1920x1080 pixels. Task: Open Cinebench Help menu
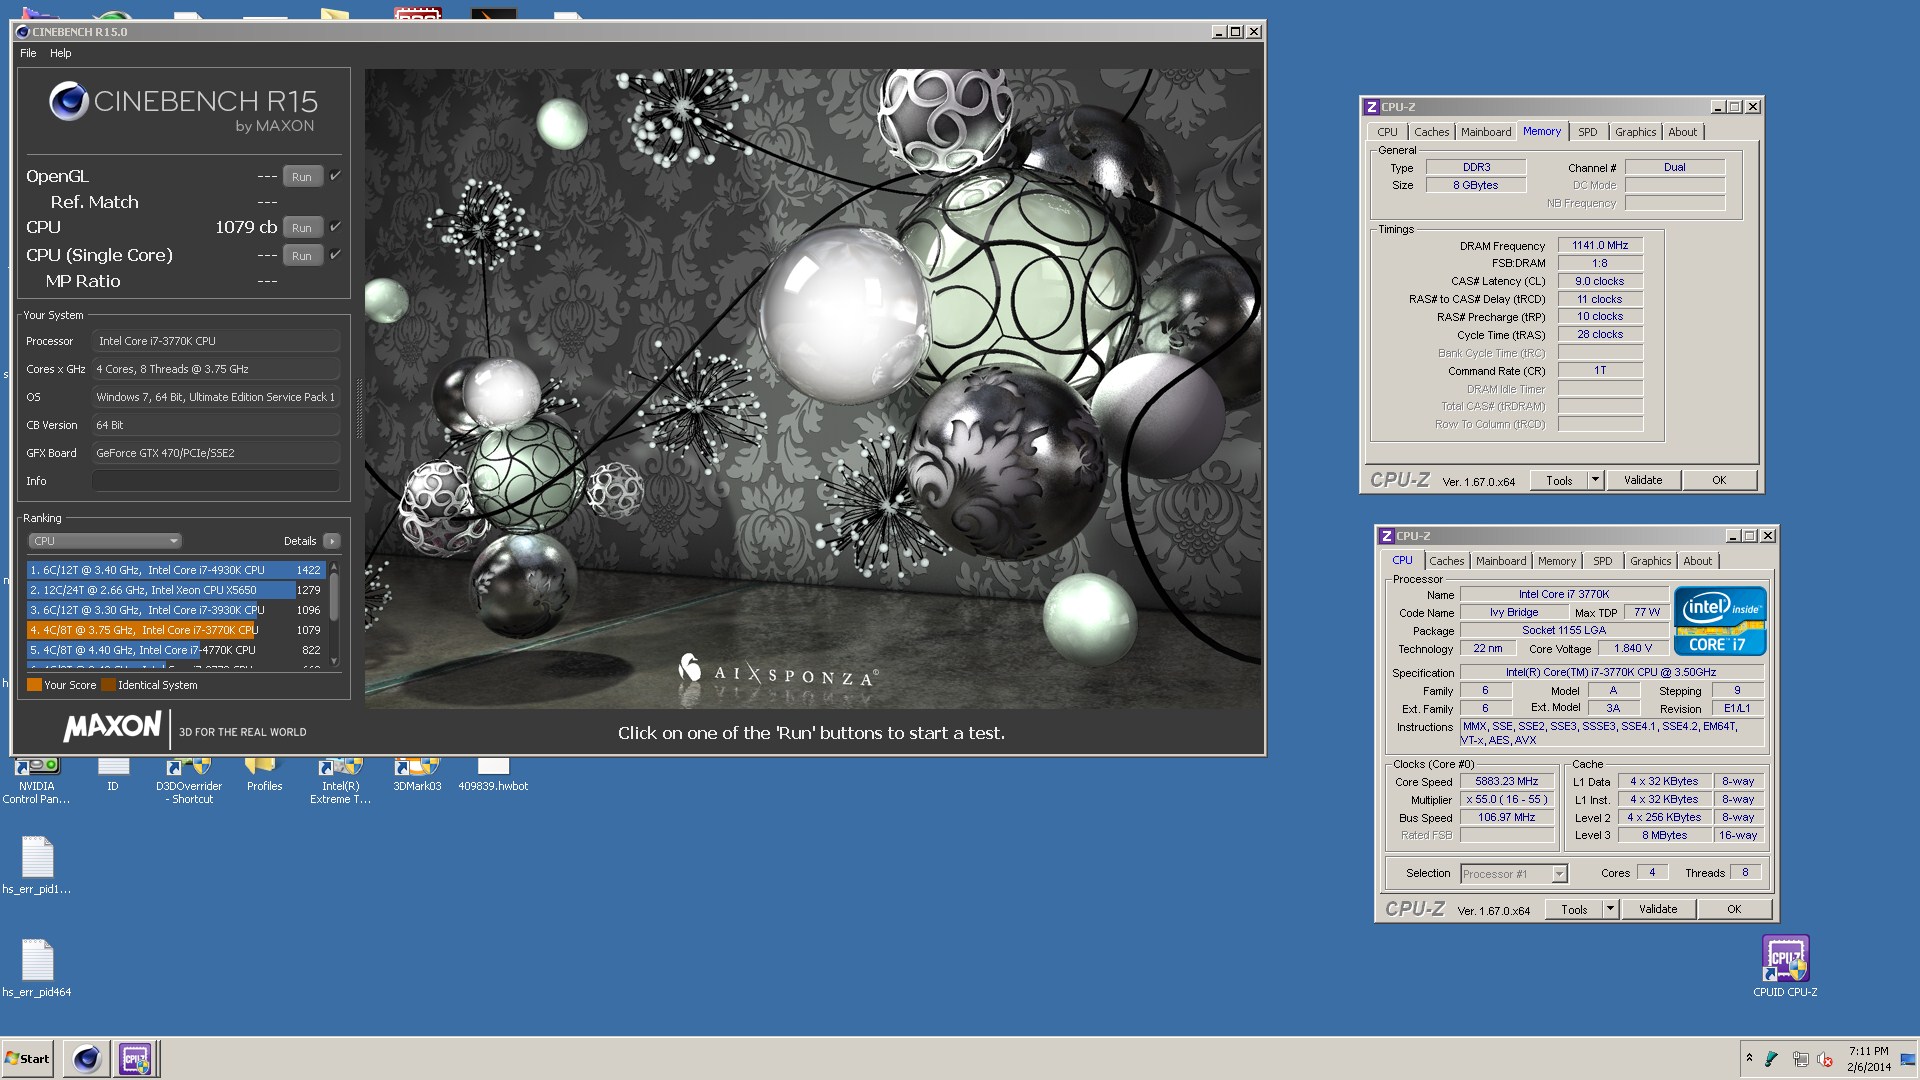click(x=61, y=53)
